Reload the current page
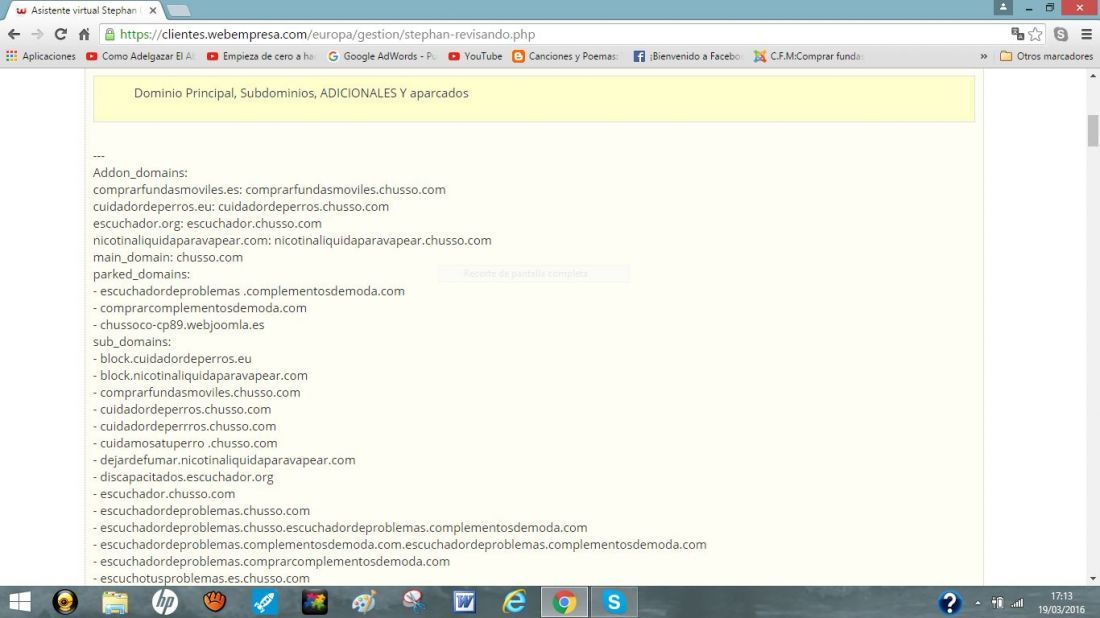Viewport: 1100px width, 618px height. point(61,34)
